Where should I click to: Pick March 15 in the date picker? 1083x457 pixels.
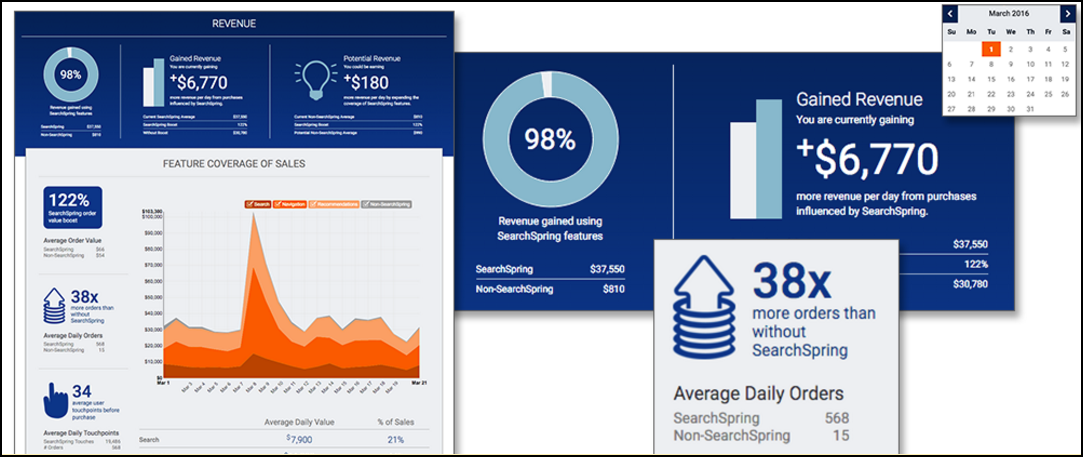[x=990, y=79]
